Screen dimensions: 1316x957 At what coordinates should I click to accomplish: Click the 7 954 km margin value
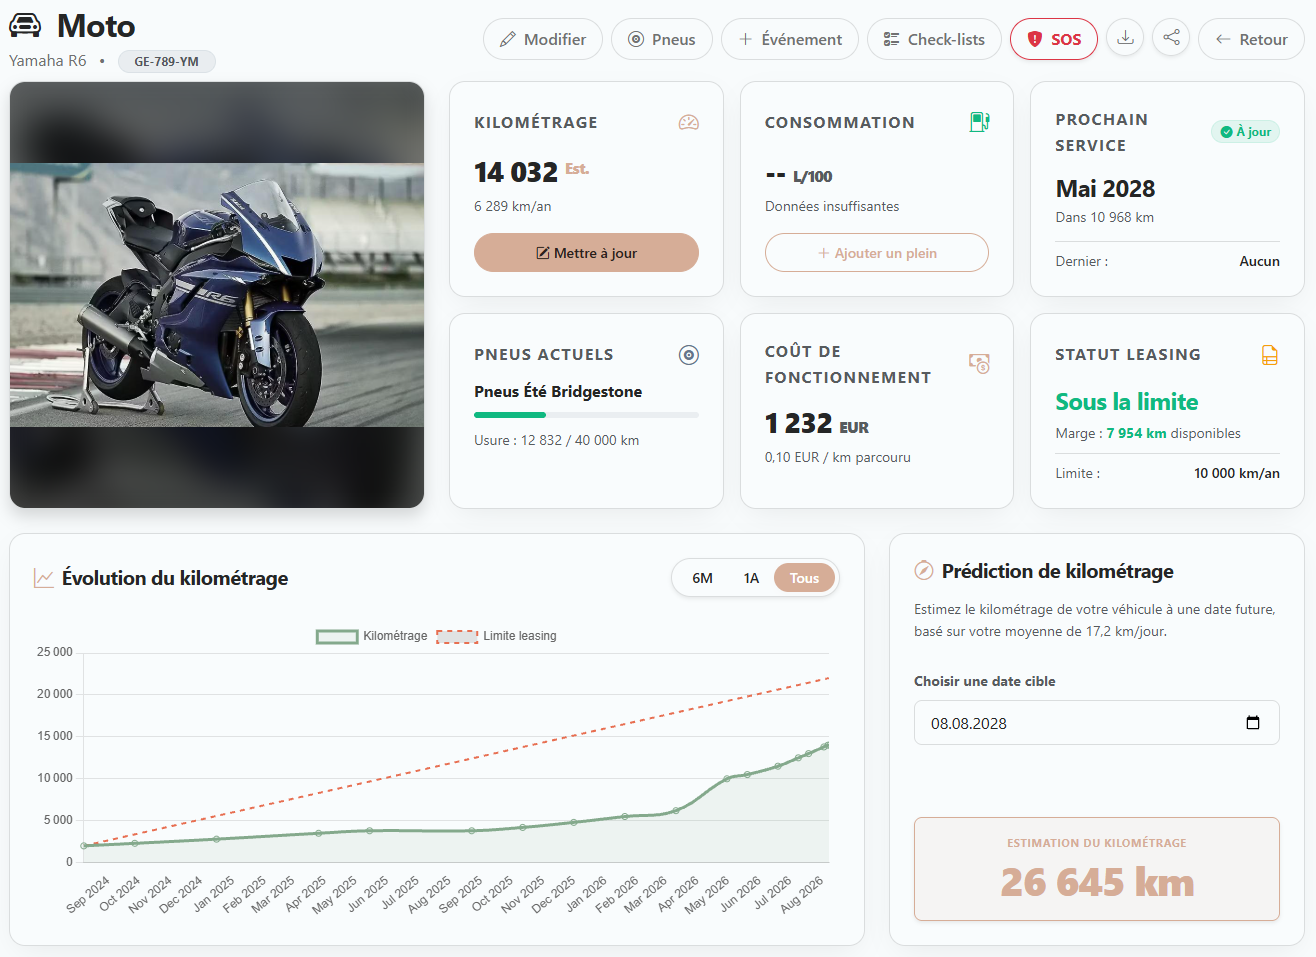[1136, 433]
